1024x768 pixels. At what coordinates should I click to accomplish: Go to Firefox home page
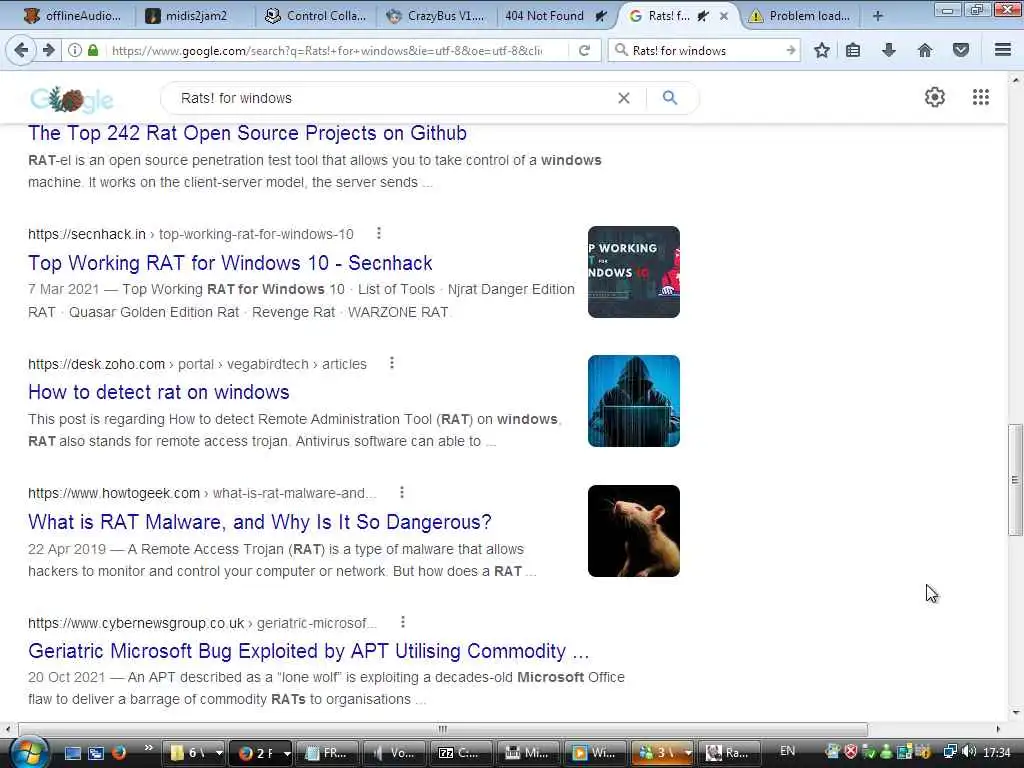pyautogui.click(x=925, y=50)
